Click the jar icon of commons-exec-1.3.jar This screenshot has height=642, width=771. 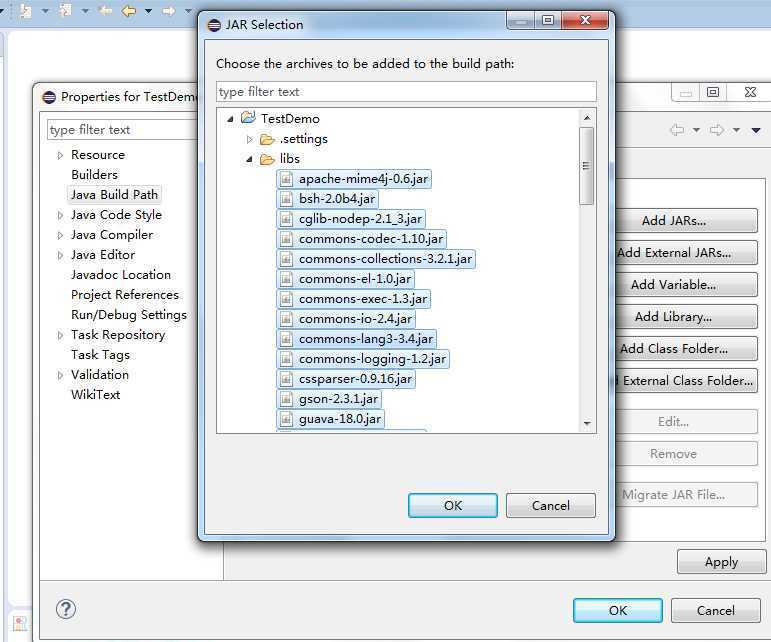click(x=286, y=299)
